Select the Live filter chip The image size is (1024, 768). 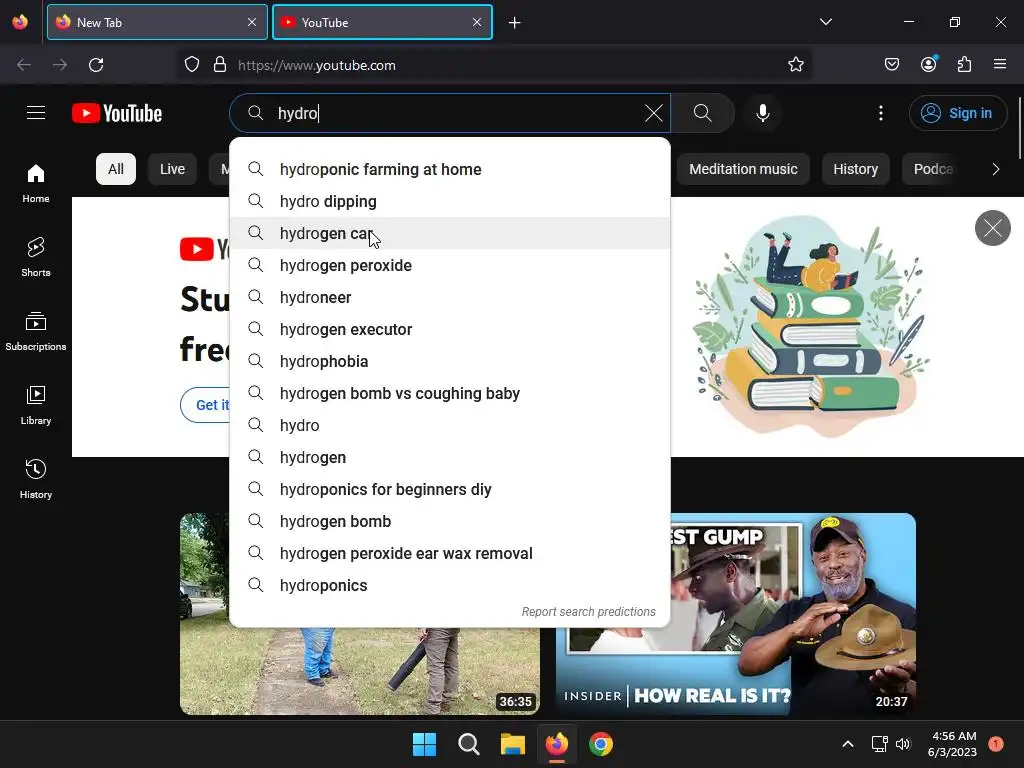172,169
